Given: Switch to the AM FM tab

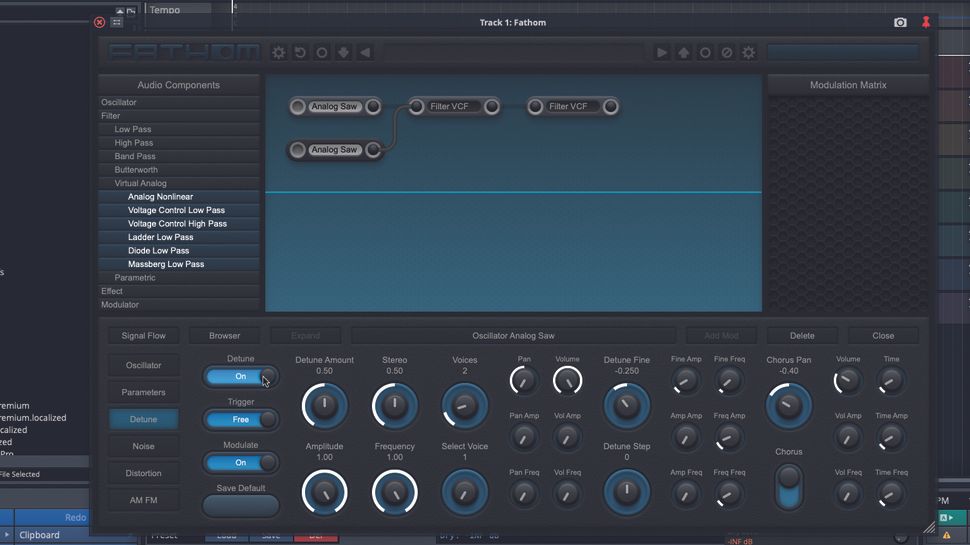Looking at the screenshot, I should [143, 501].
